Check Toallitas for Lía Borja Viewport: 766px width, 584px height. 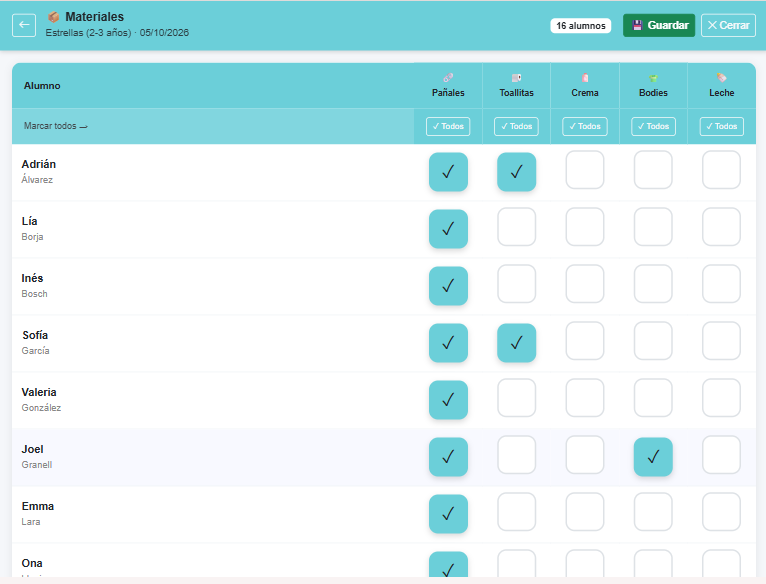point(516,227)
